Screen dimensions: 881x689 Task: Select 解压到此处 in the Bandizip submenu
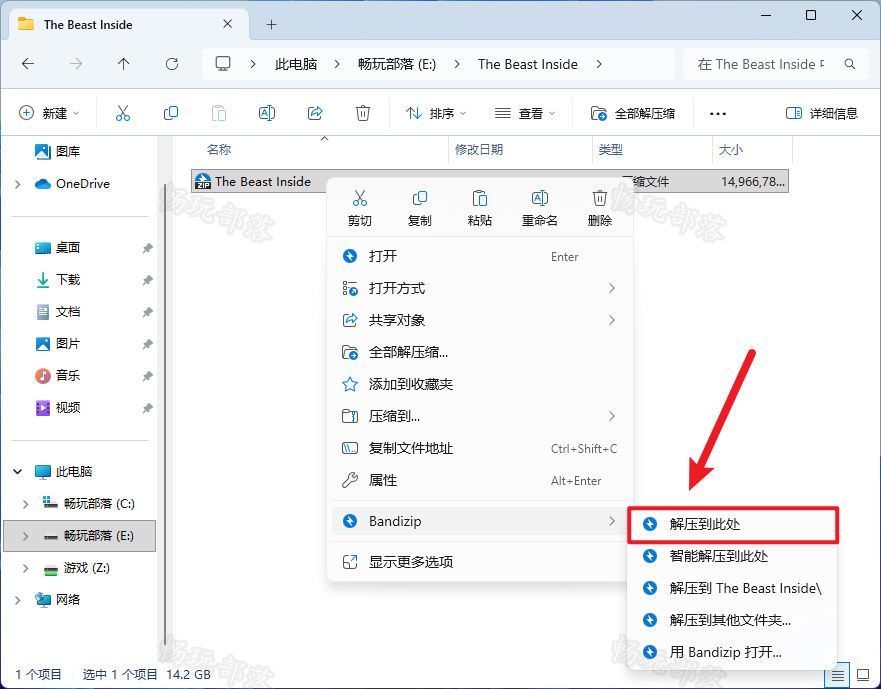tap(733, 525)
